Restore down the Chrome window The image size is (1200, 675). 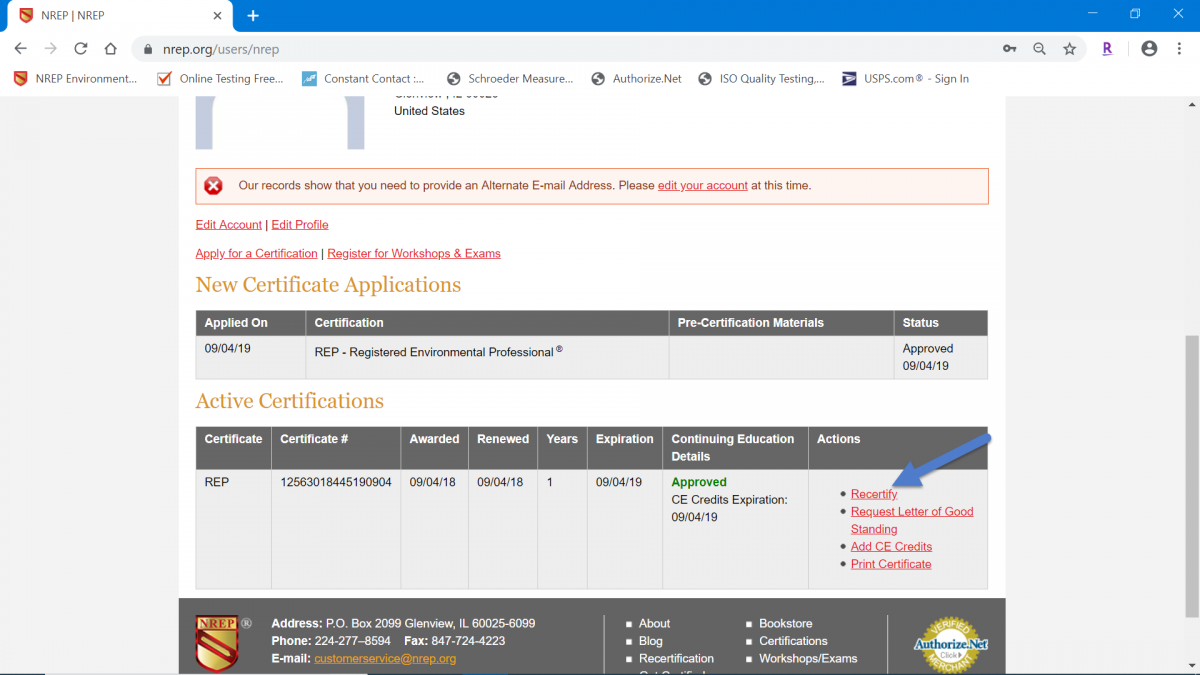coord(1135,14)
